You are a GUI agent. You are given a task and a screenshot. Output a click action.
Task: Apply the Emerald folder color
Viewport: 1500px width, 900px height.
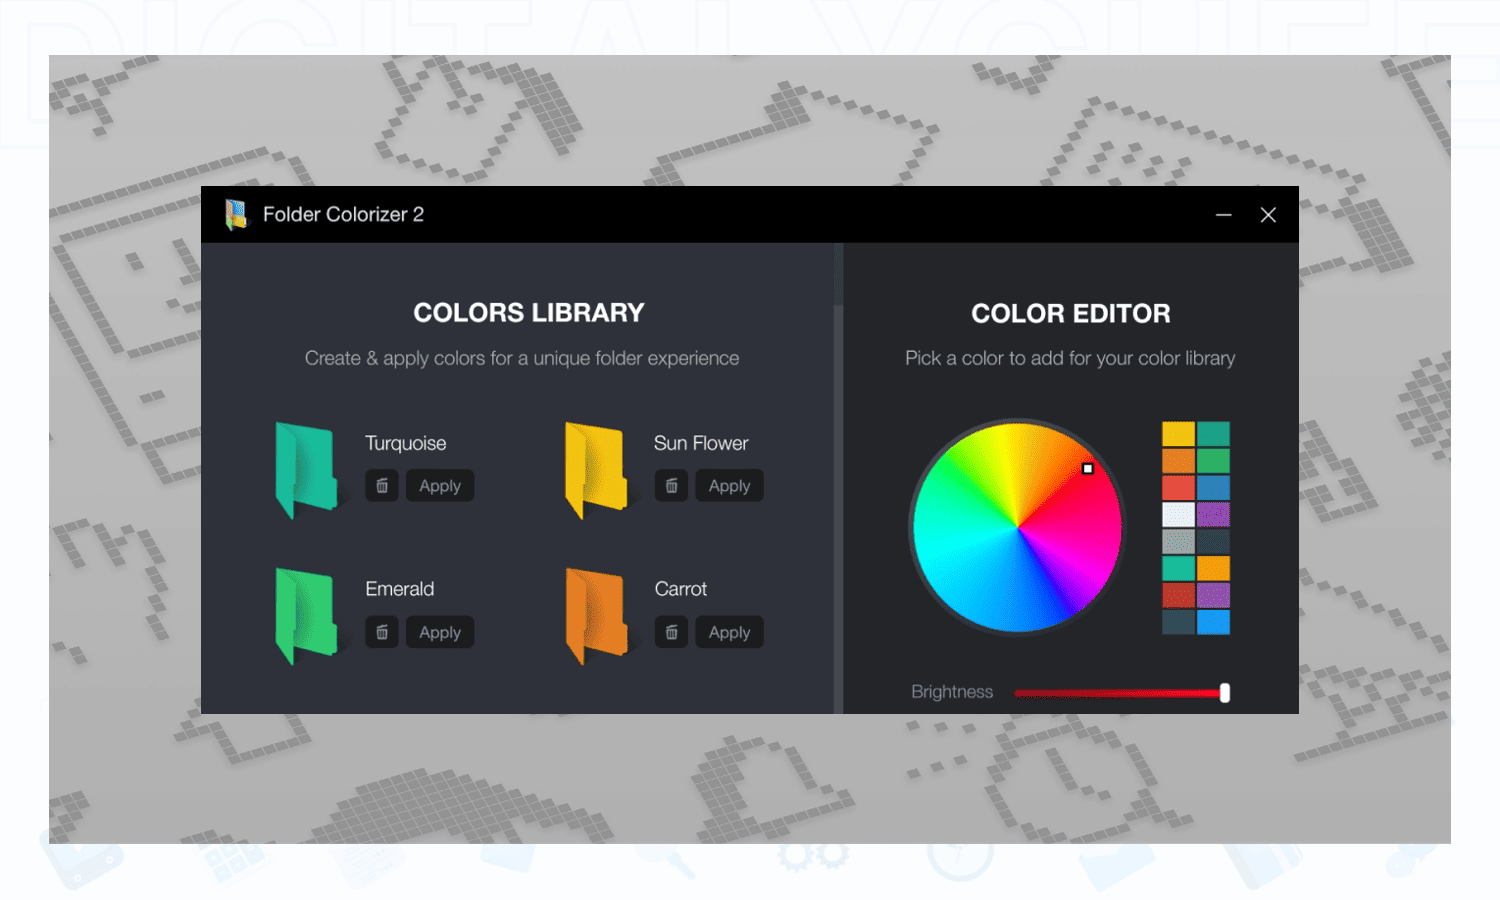tap(440, 632)
